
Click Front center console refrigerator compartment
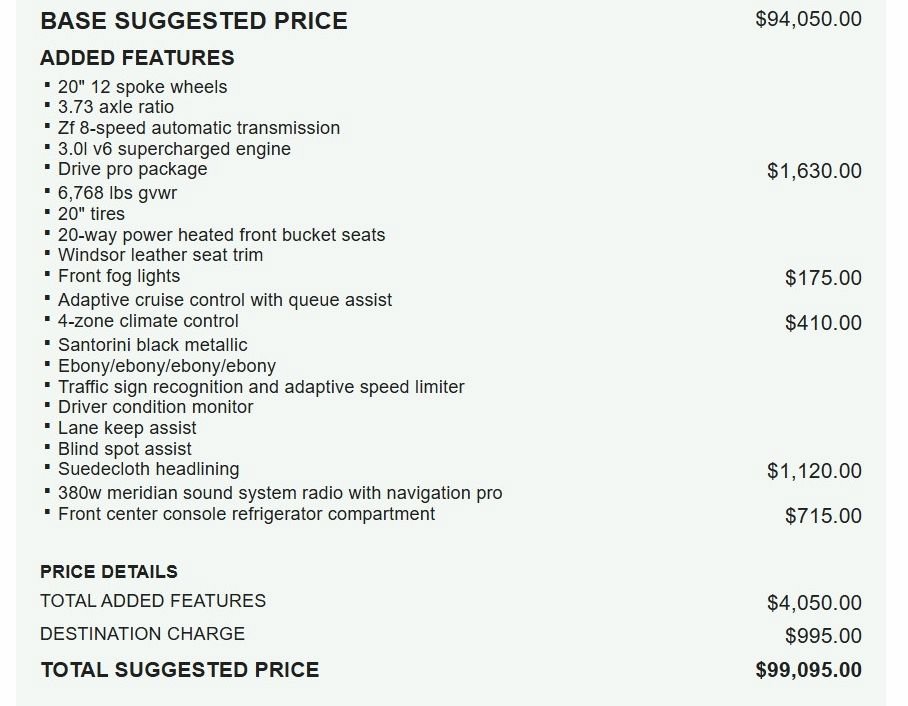[247, 514]
